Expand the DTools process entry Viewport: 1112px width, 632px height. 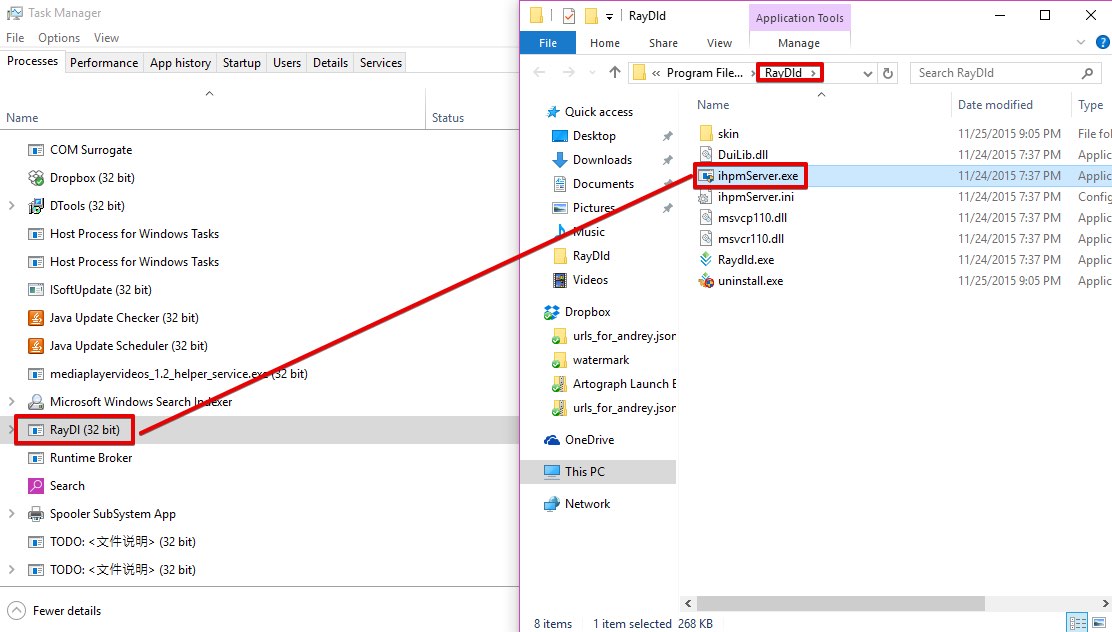pos(11,206)
